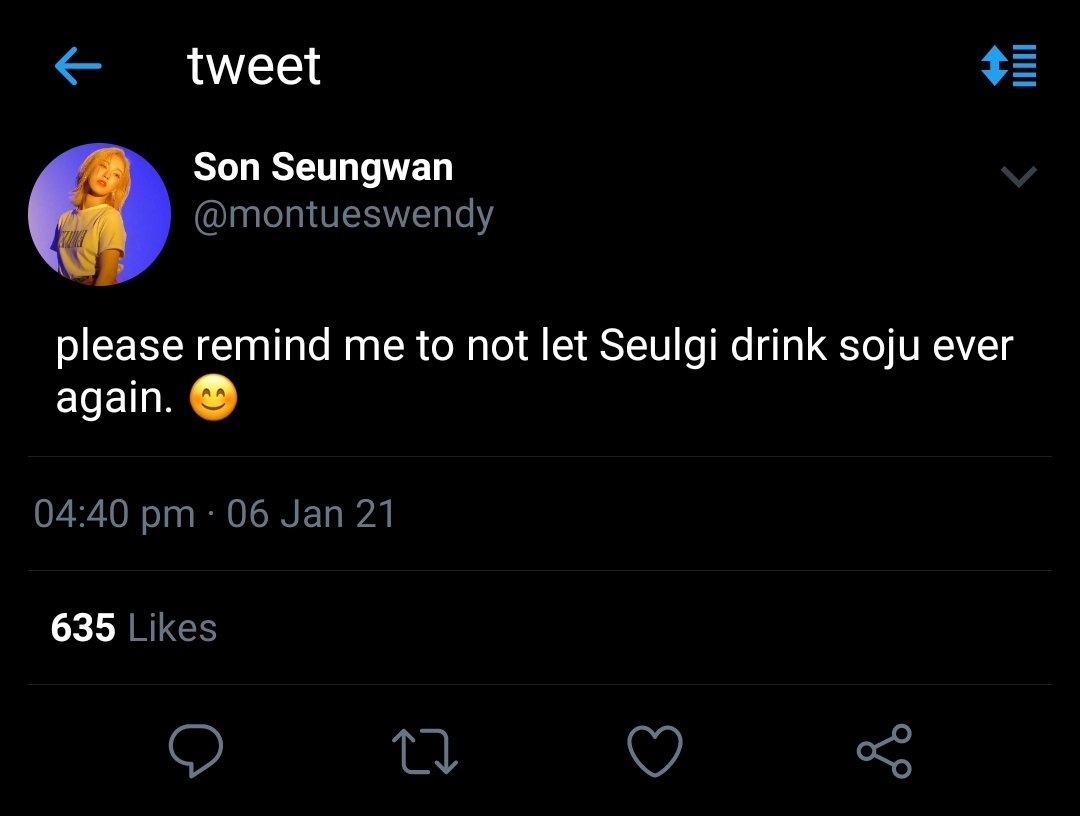Click the 06 Jan 21 date
Image resolution: width=1080 pixels, height=816 pixels.
coord(311,514)
